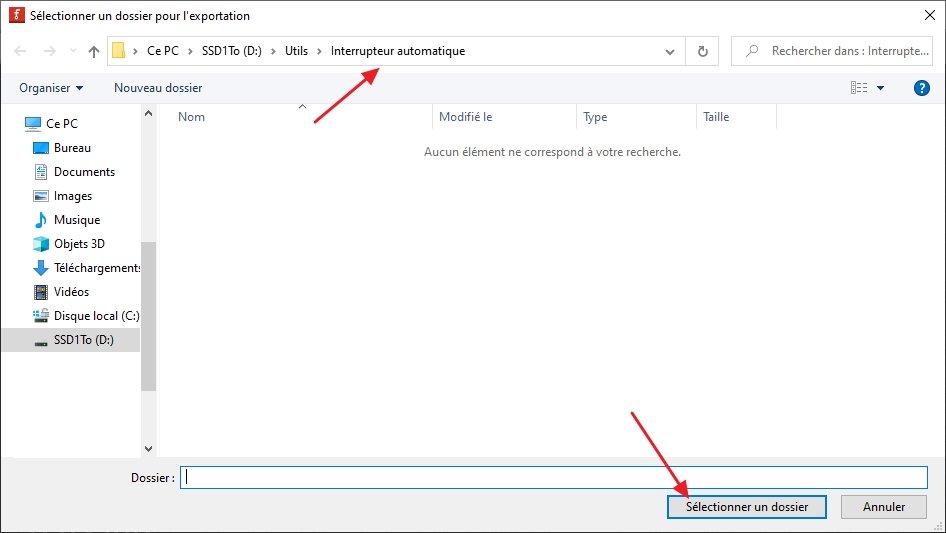Click the Up one level arrow
946x533 pixels.
point(94,51)
